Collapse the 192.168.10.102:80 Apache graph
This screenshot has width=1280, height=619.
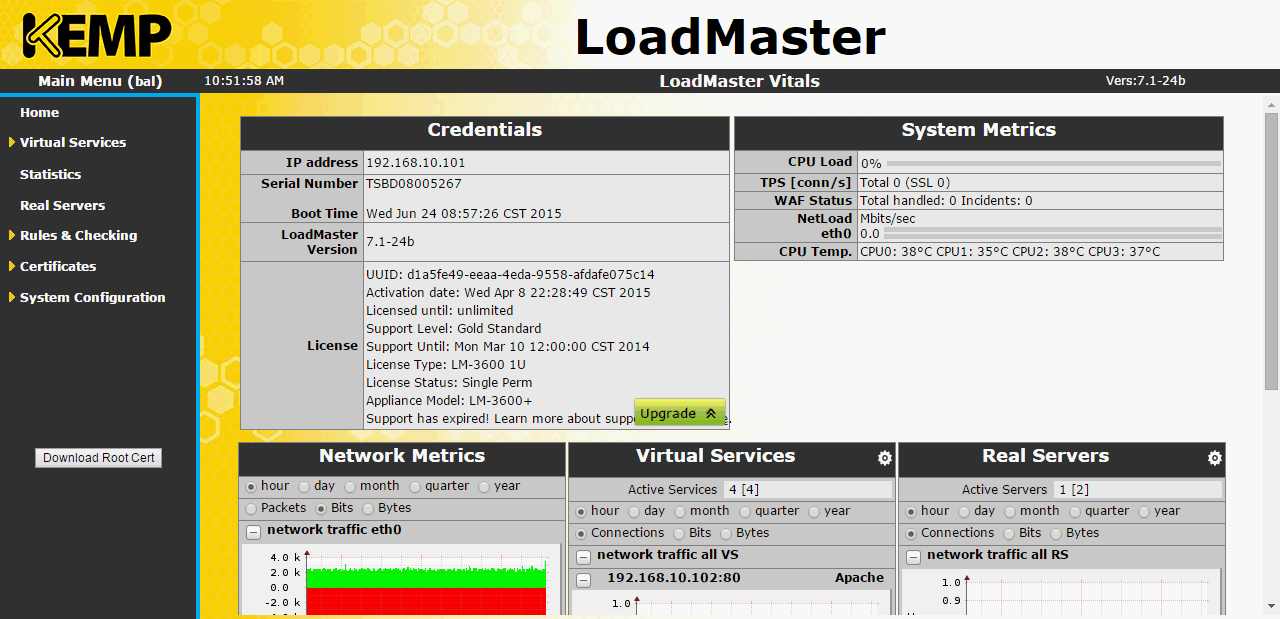coord(583,579)
